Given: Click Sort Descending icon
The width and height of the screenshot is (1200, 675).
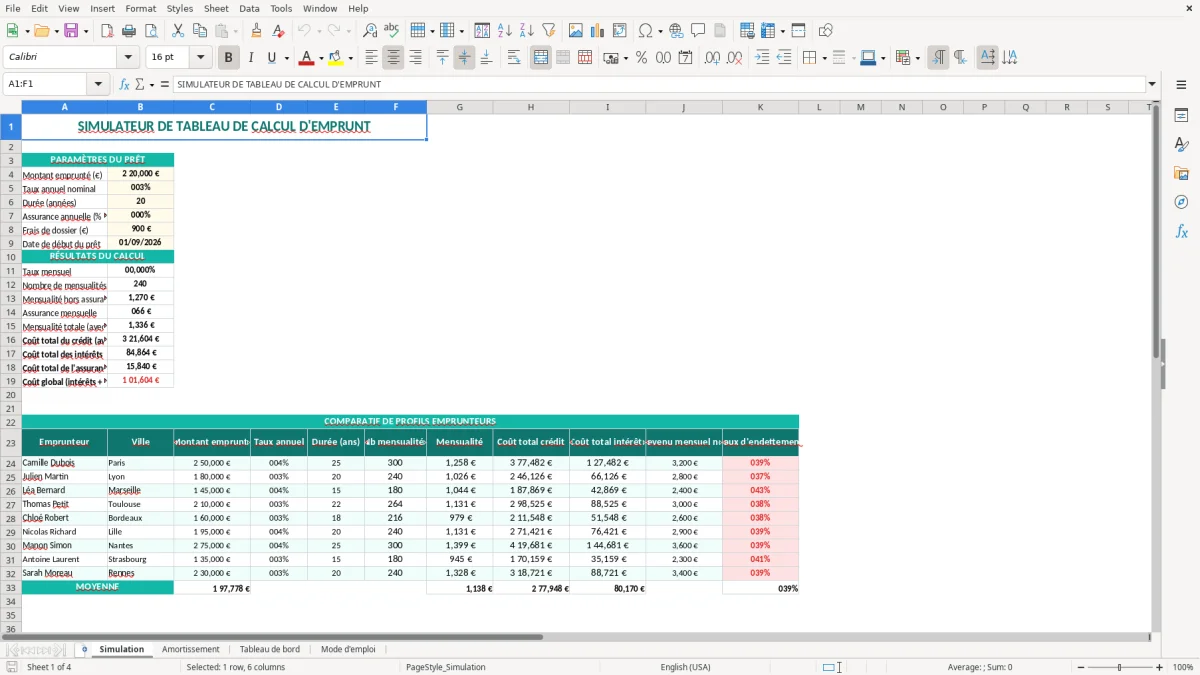Looking at the screenshot, I should (526, 31).
